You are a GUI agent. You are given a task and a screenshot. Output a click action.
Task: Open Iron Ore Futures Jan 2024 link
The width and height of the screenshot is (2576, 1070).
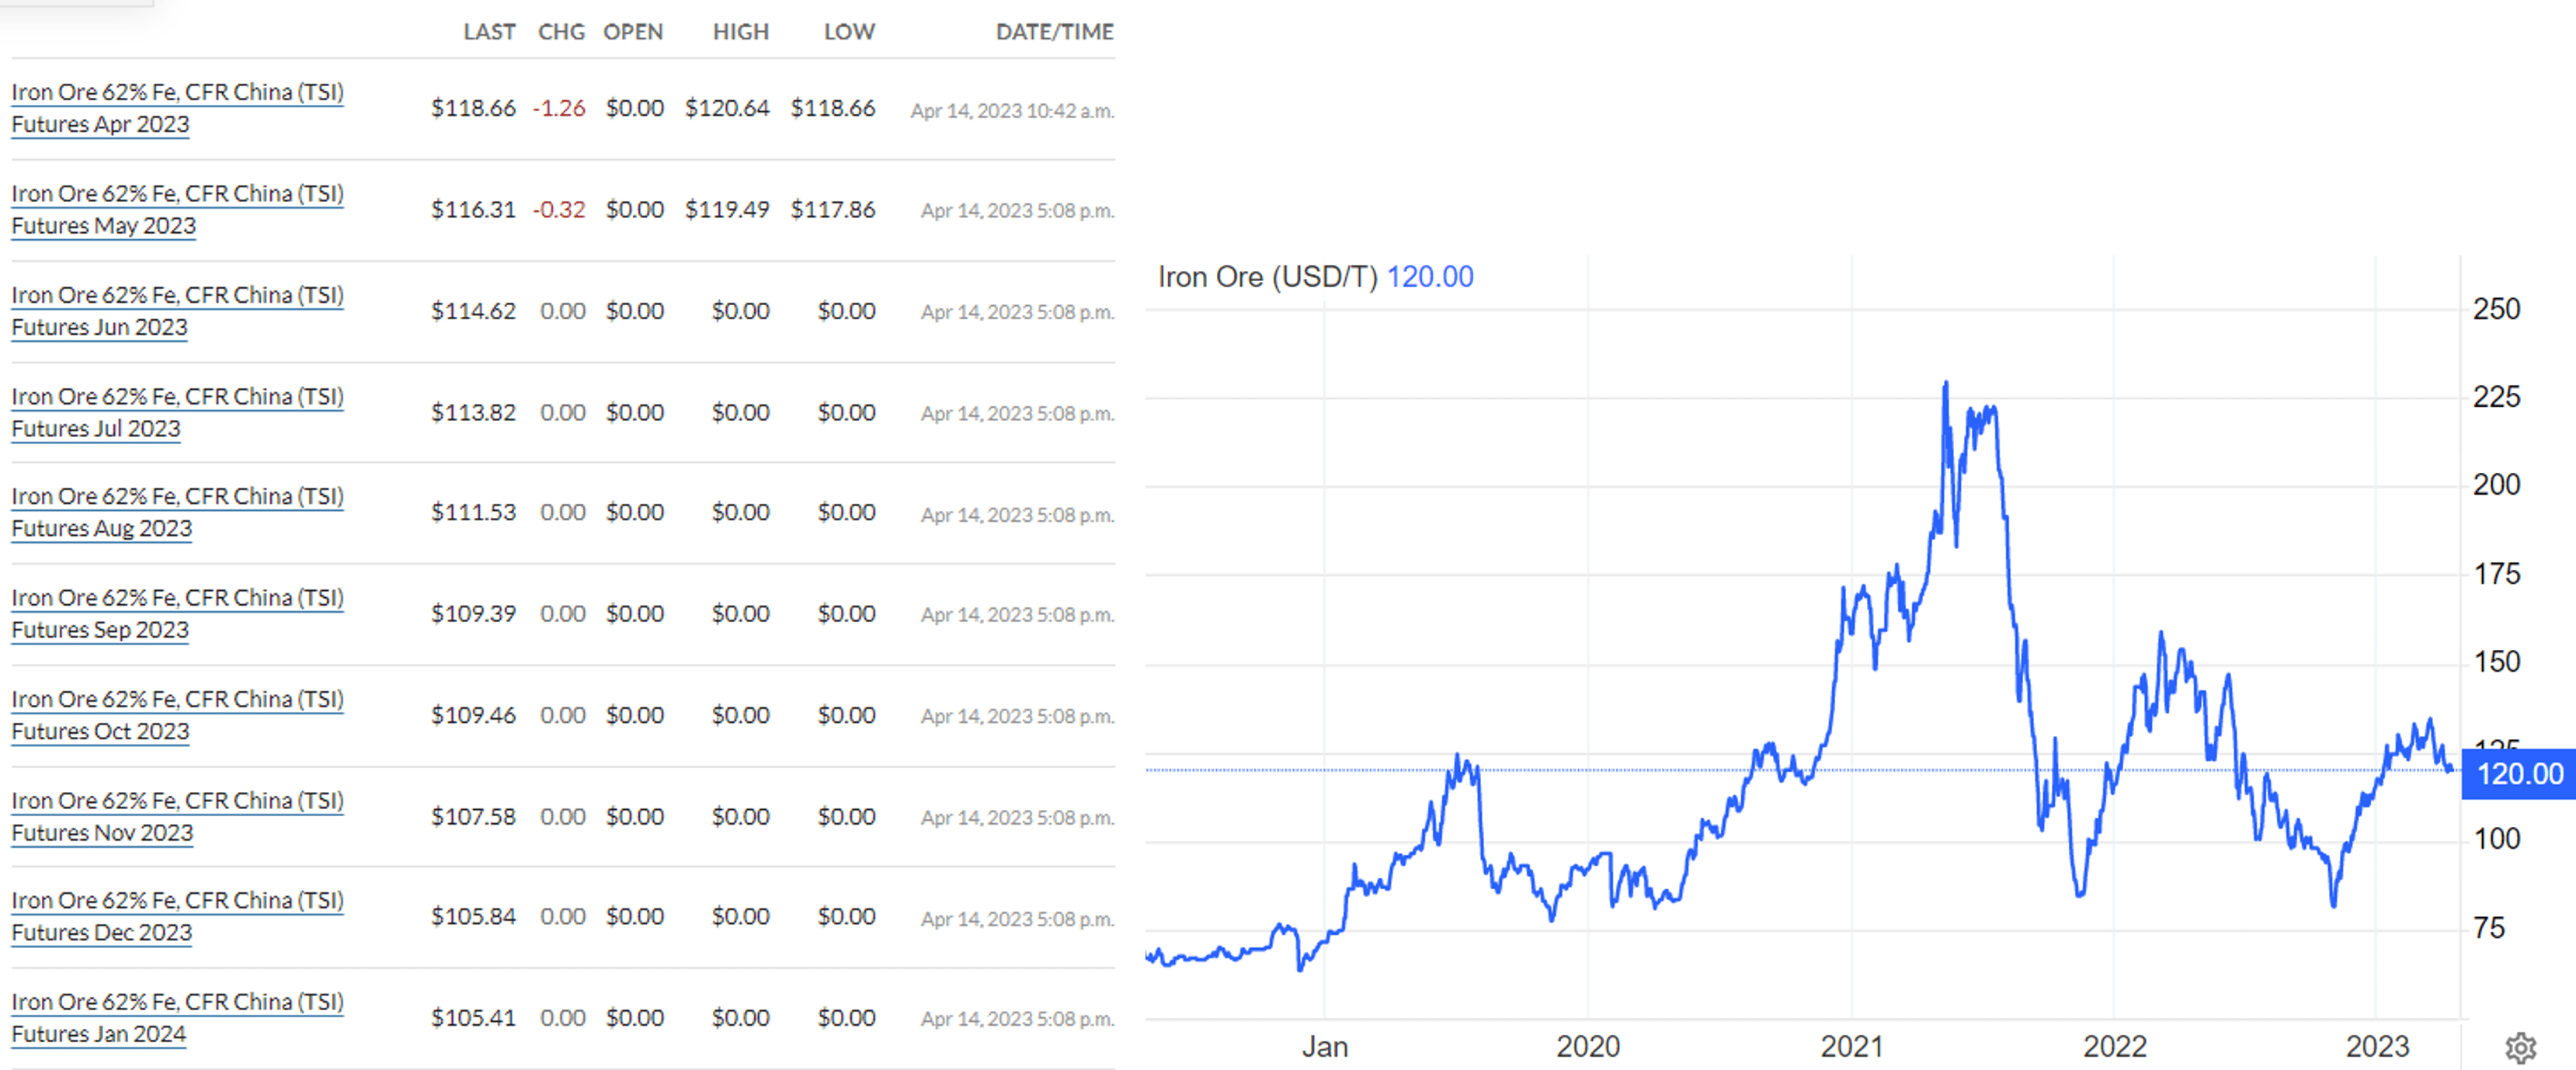pyautogui.click(x=177, y=1017)
